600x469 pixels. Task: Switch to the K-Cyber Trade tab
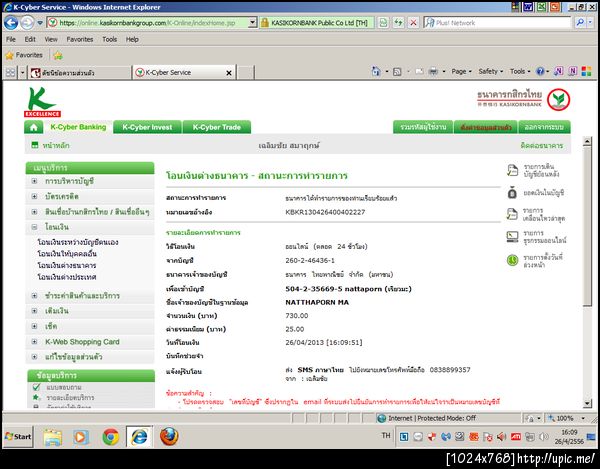(217, 127)
